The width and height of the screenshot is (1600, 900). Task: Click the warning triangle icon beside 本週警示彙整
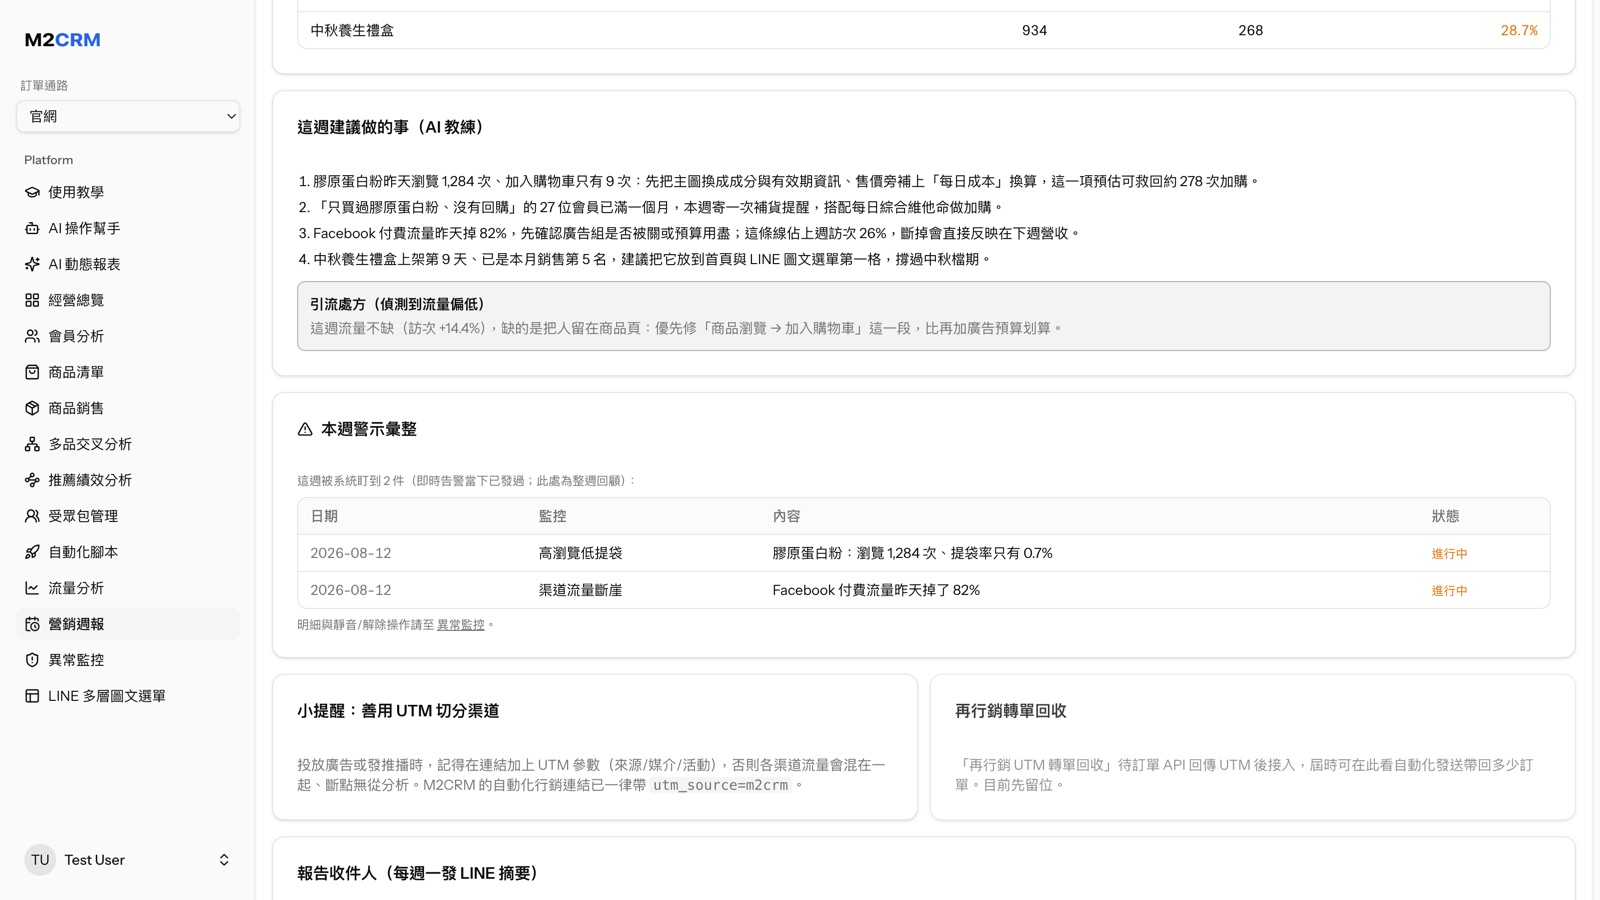coord(305,429)
